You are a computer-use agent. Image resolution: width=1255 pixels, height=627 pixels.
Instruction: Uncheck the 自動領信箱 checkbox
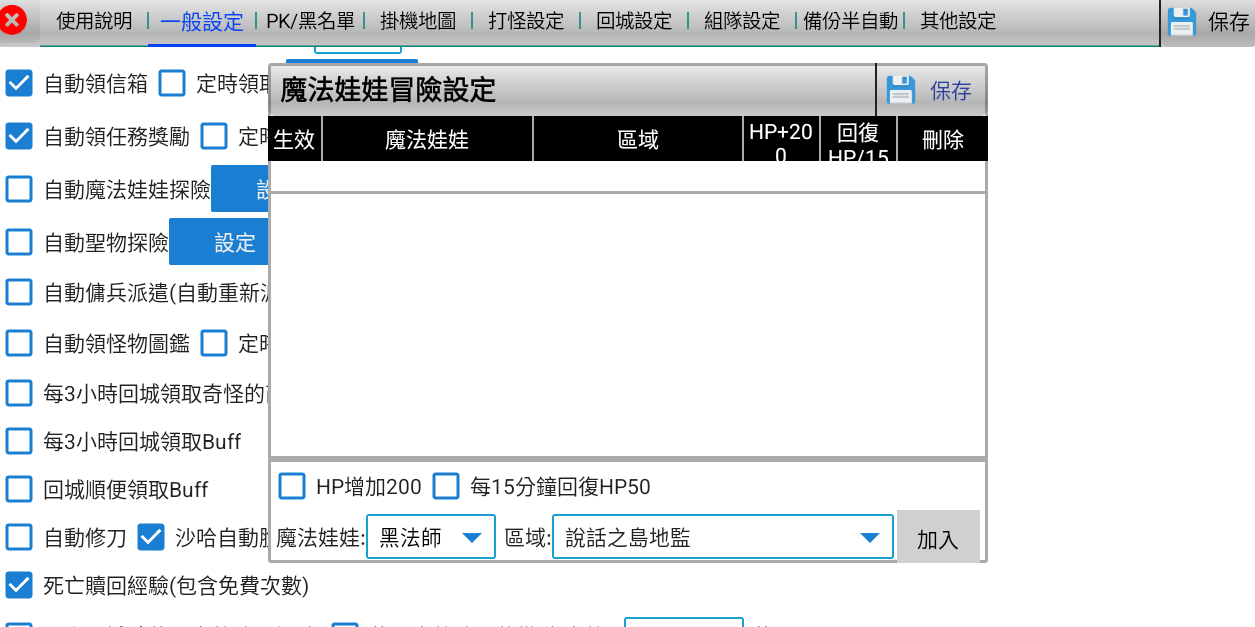(x=19, y=83)
